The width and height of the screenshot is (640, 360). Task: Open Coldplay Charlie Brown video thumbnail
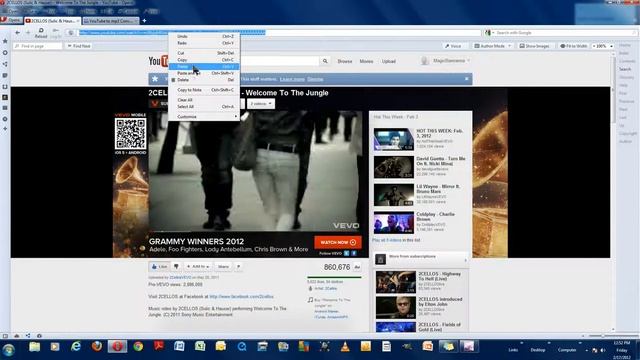[x=393, y=222]
